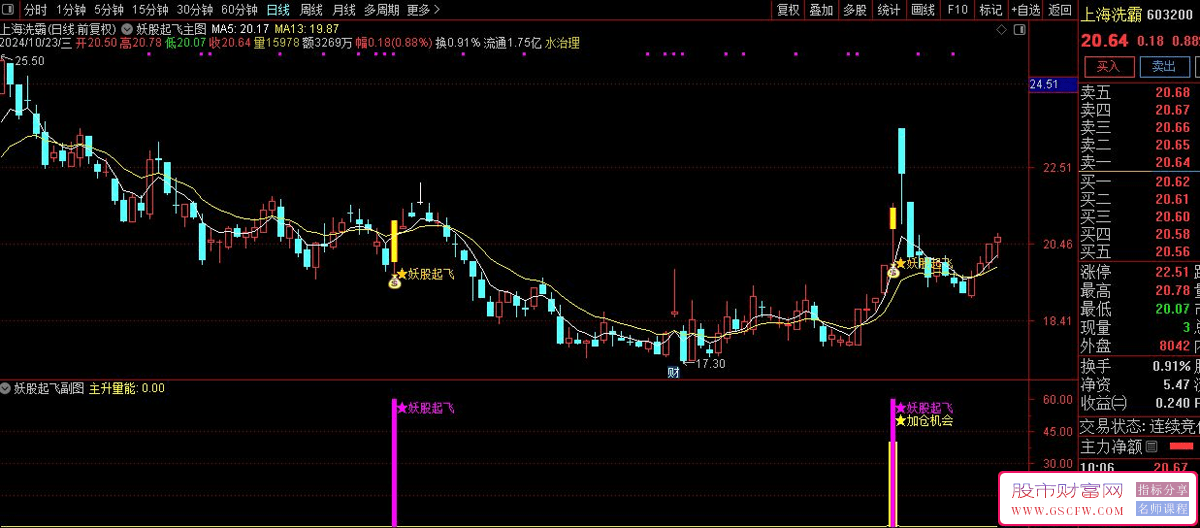Select the 分时 intraday tab

point(35,10)
